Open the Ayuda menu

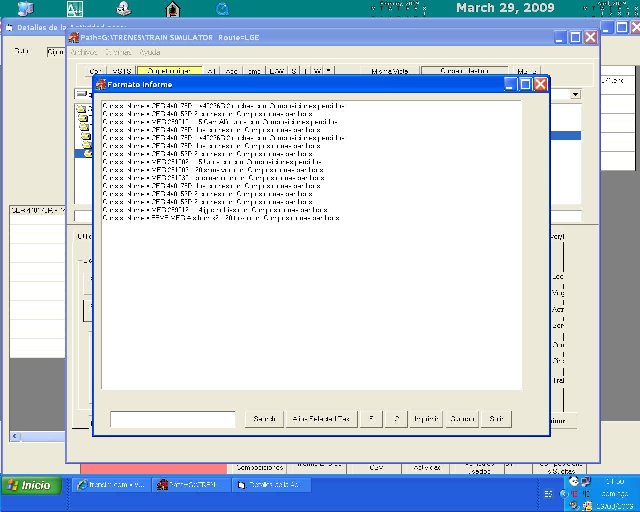pyautogui.click(x=150, y=52)
